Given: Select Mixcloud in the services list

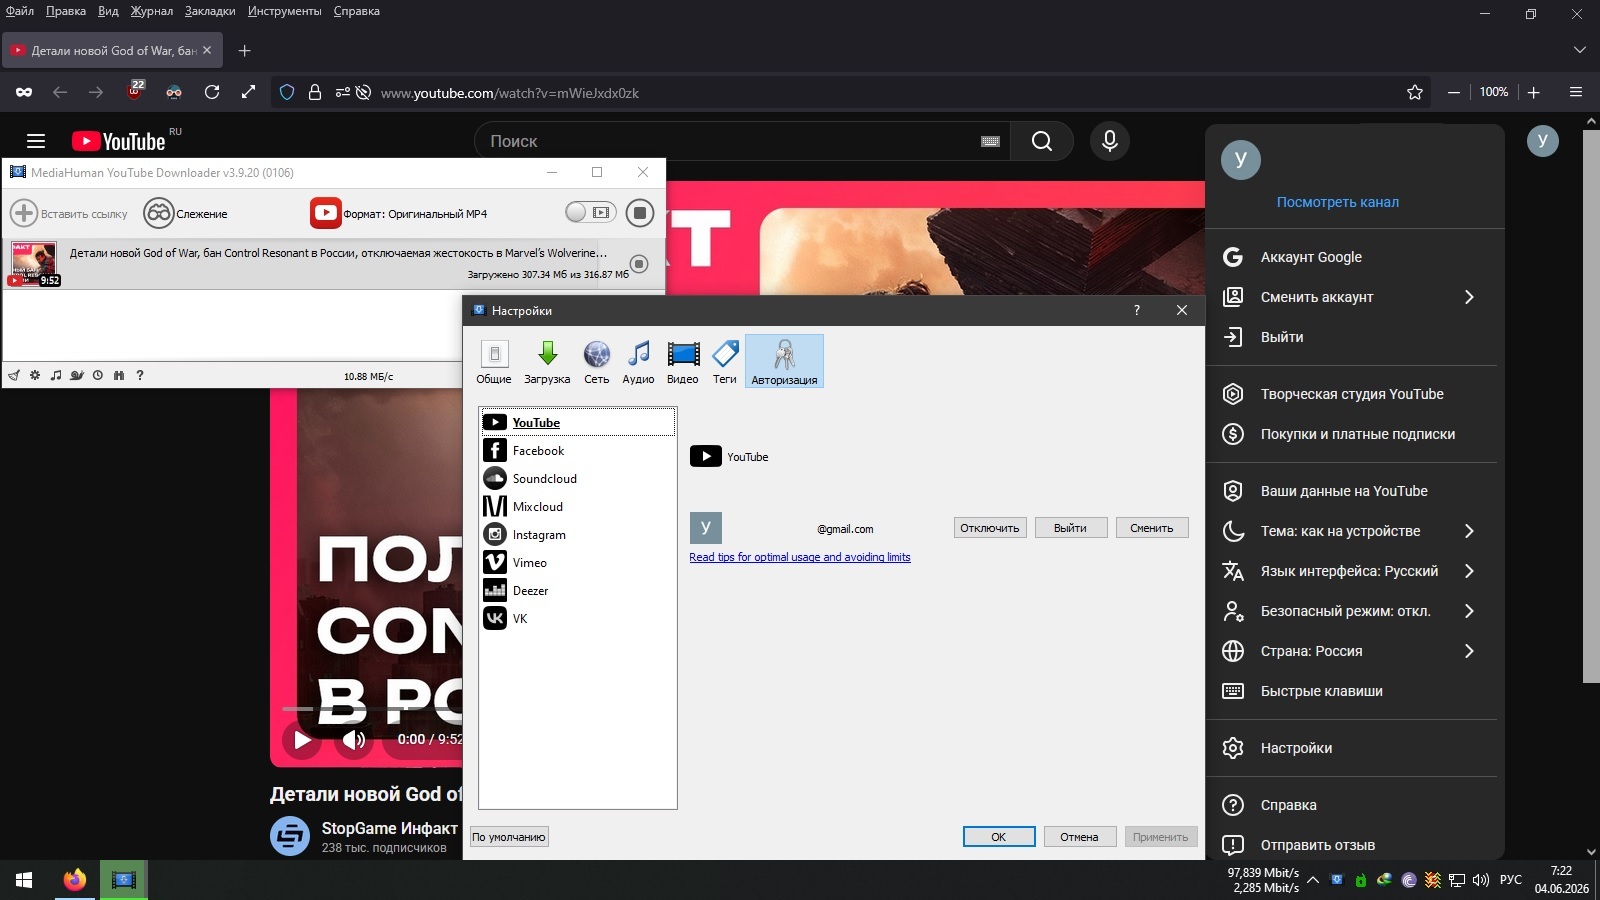Looking at the screenshot, I should click(x=578, y=506).
